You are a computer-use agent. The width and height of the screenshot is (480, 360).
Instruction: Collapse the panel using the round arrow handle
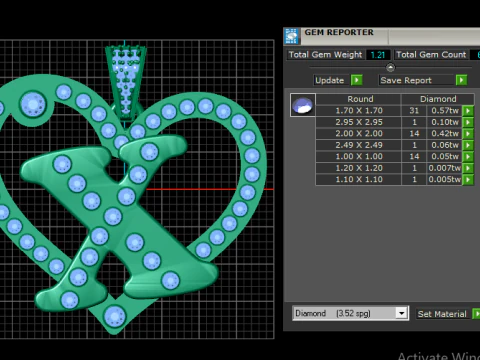click(x=390, y=68)
